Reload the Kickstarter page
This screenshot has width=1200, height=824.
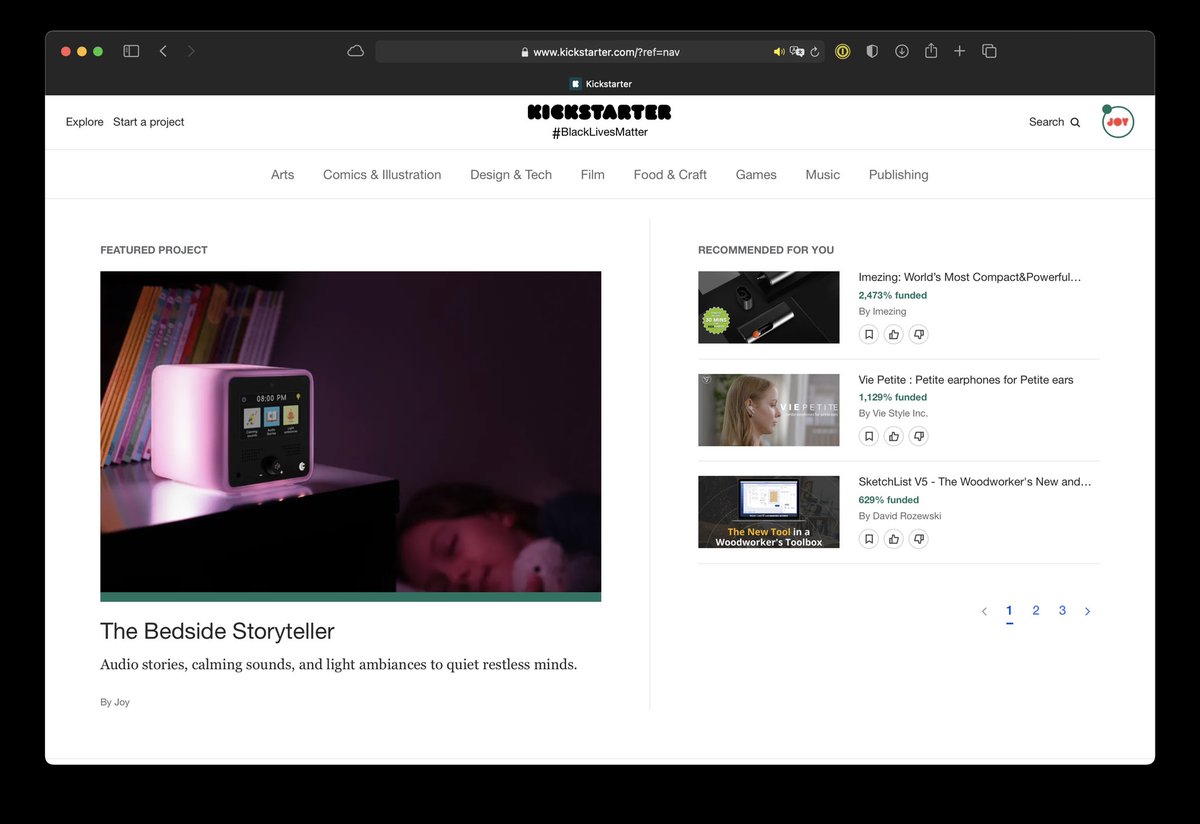pos(815,52)
